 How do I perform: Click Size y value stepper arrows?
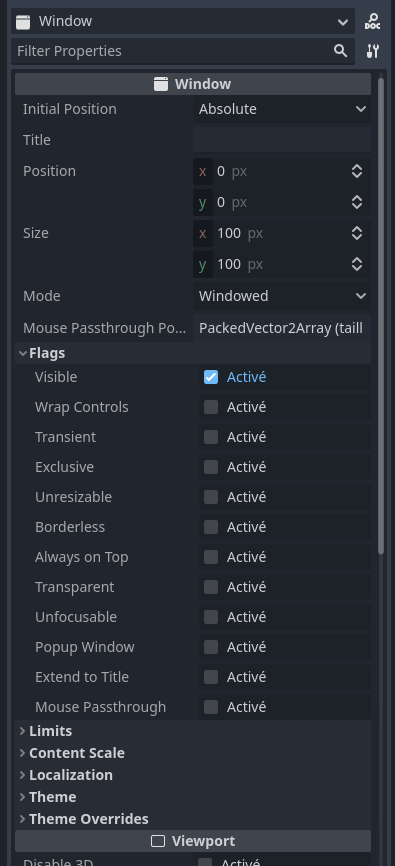coord(357,264)
